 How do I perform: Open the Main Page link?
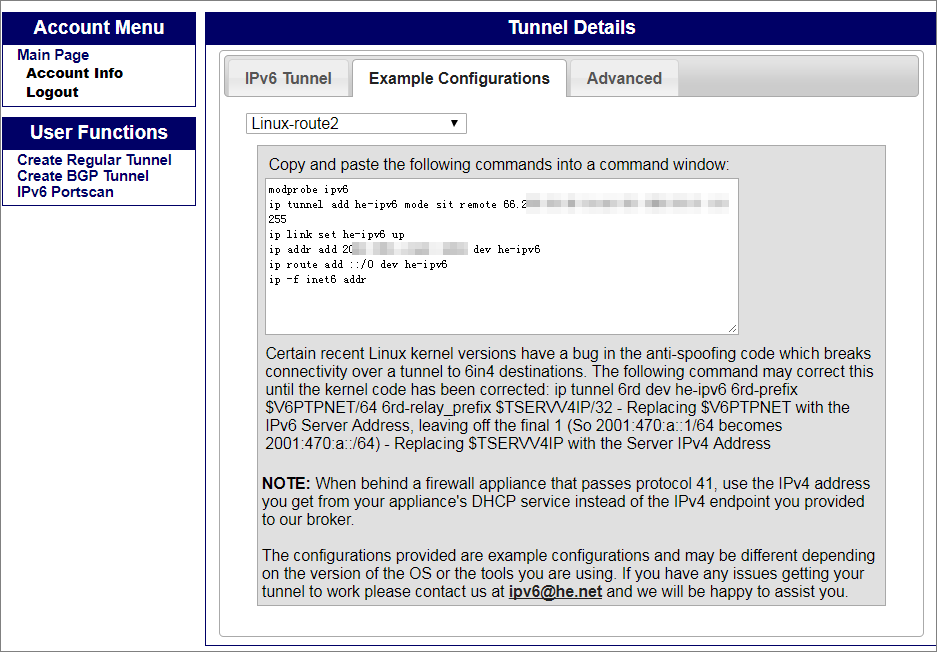coord(53,55)
